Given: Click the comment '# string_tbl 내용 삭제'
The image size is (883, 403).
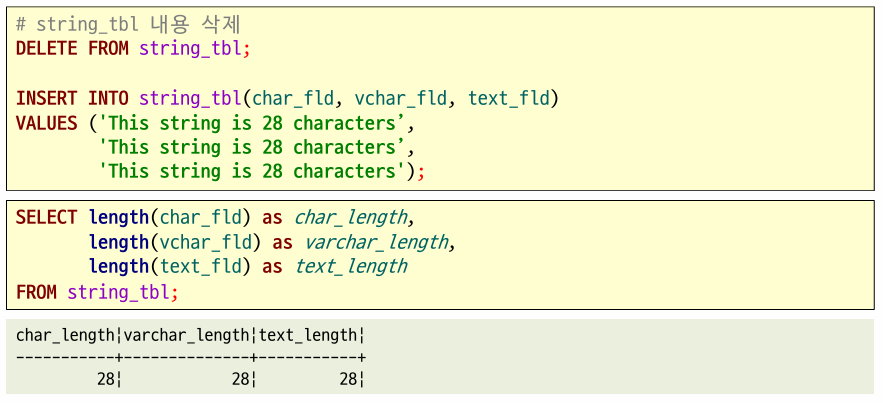Looking at the screenshot, I should (128, 25).
